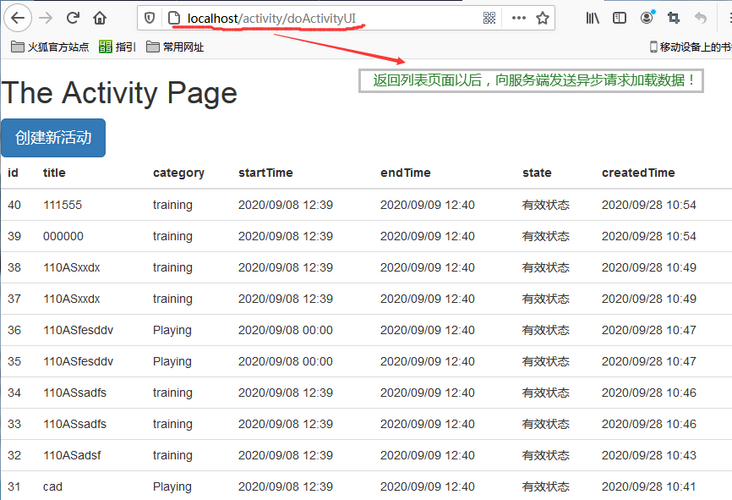Open the library bookshelf icon
The image size is (732, 500).
click(x=592, y=18)
